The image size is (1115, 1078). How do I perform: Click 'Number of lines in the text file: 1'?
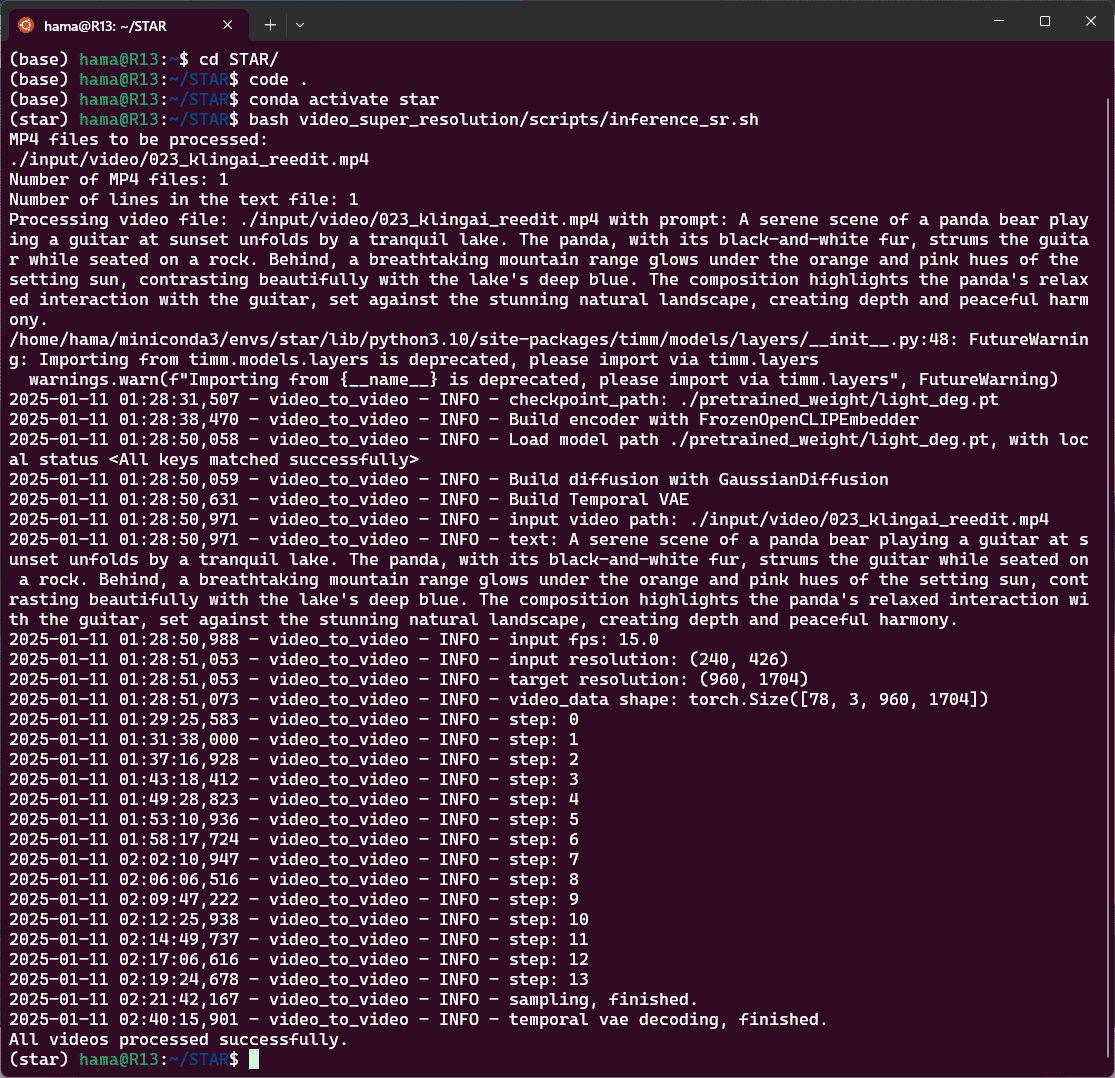(183, 199)
